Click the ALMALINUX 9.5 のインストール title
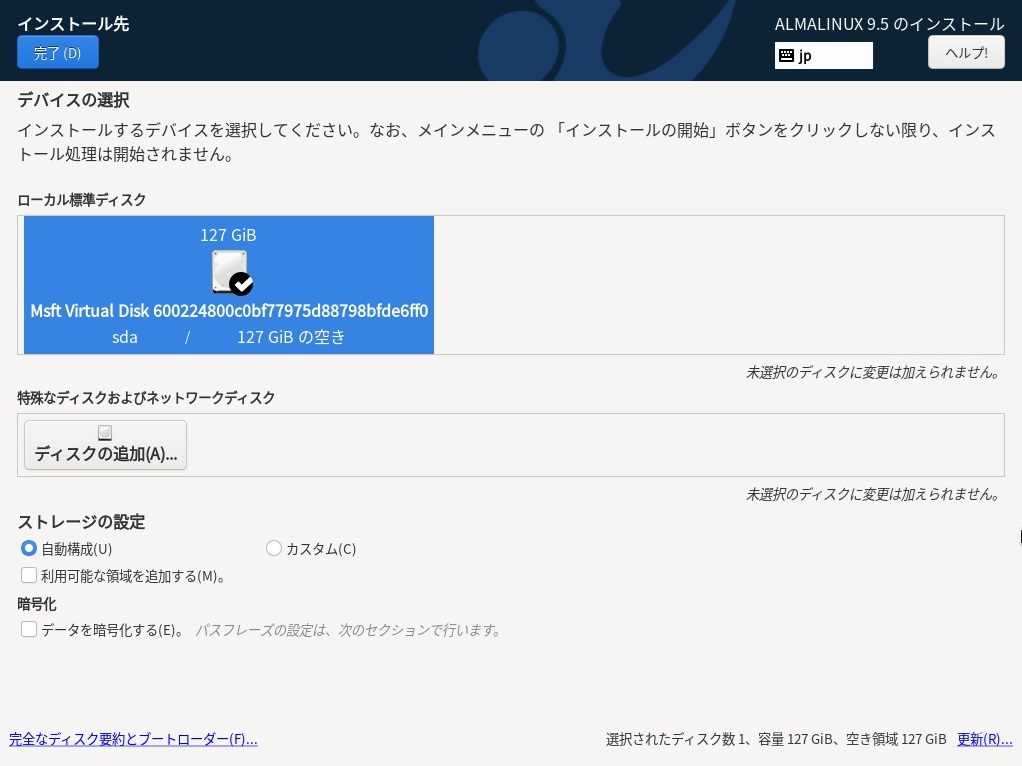Viewport: 1022px width, 766px height. 889,24
